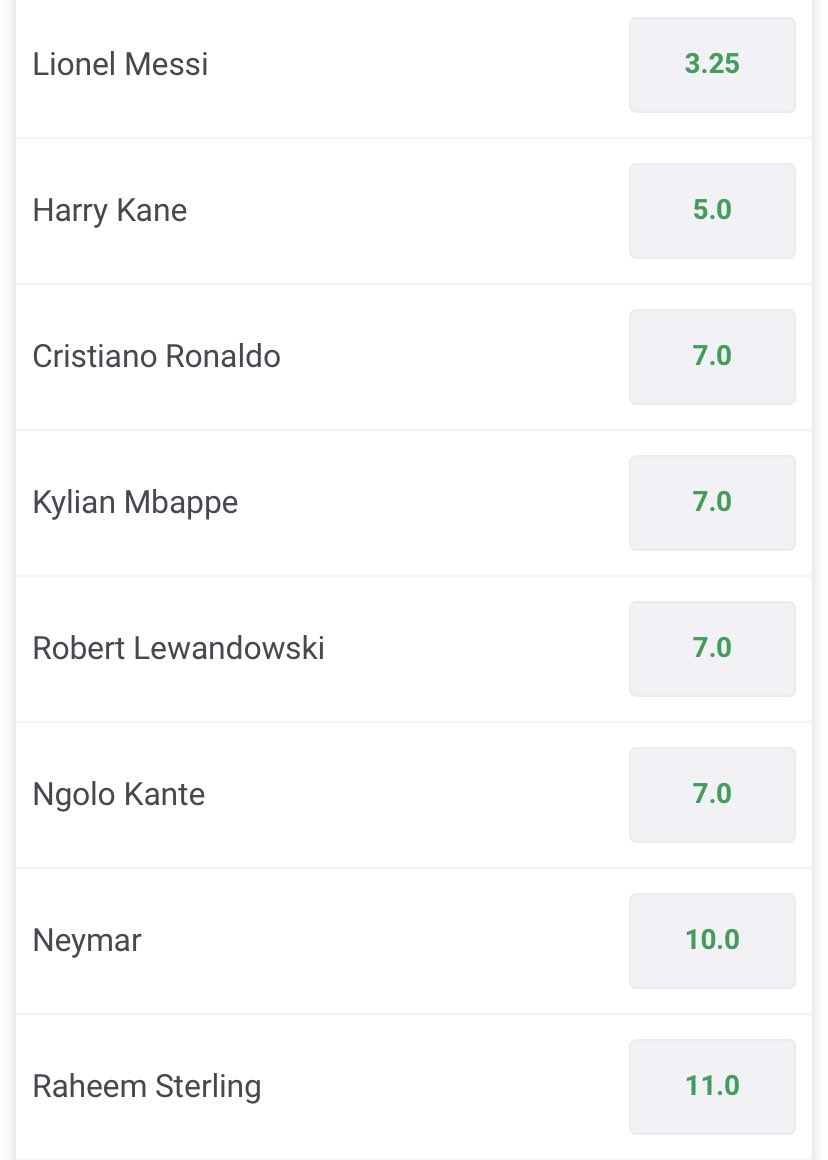Choose Neymar's odds button
Viewport: 828px width, 1160px height.
[x=712, y=941]
